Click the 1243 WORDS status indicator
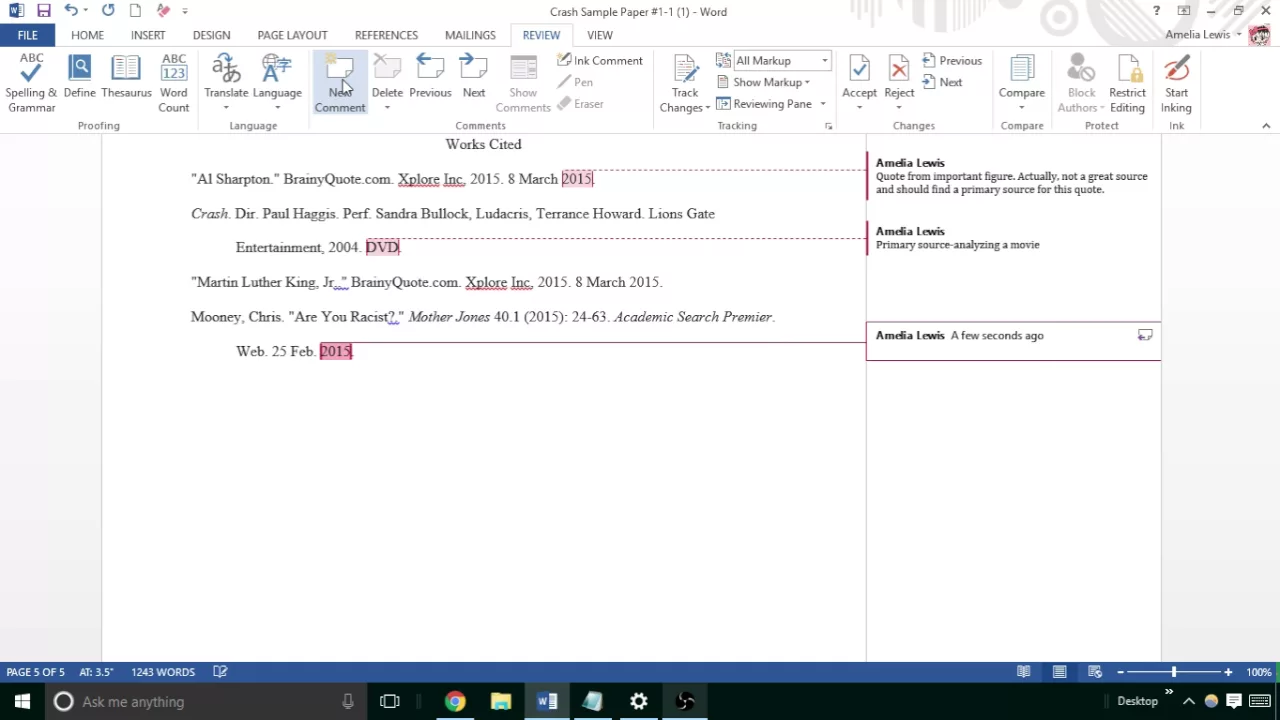 tap(163, 672)
